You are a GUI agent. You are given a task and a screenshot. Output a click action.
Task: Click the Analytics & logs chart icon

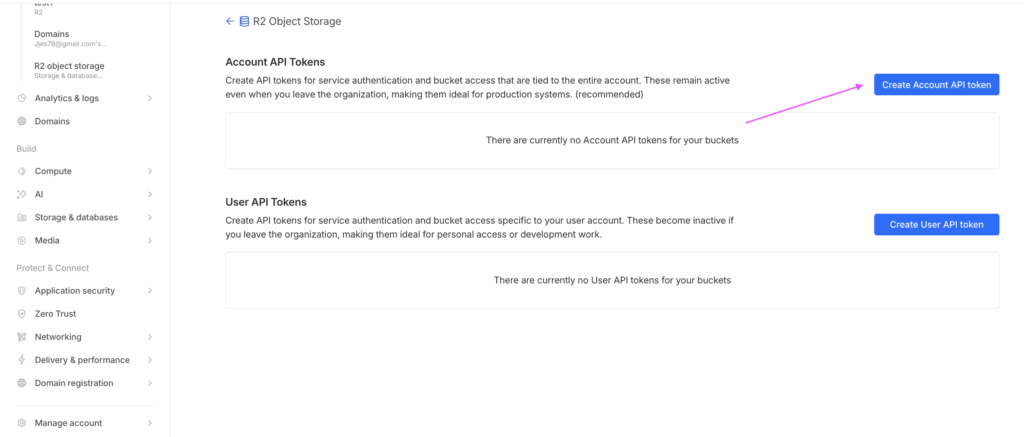pyautogui.click(x=22, y=98)
